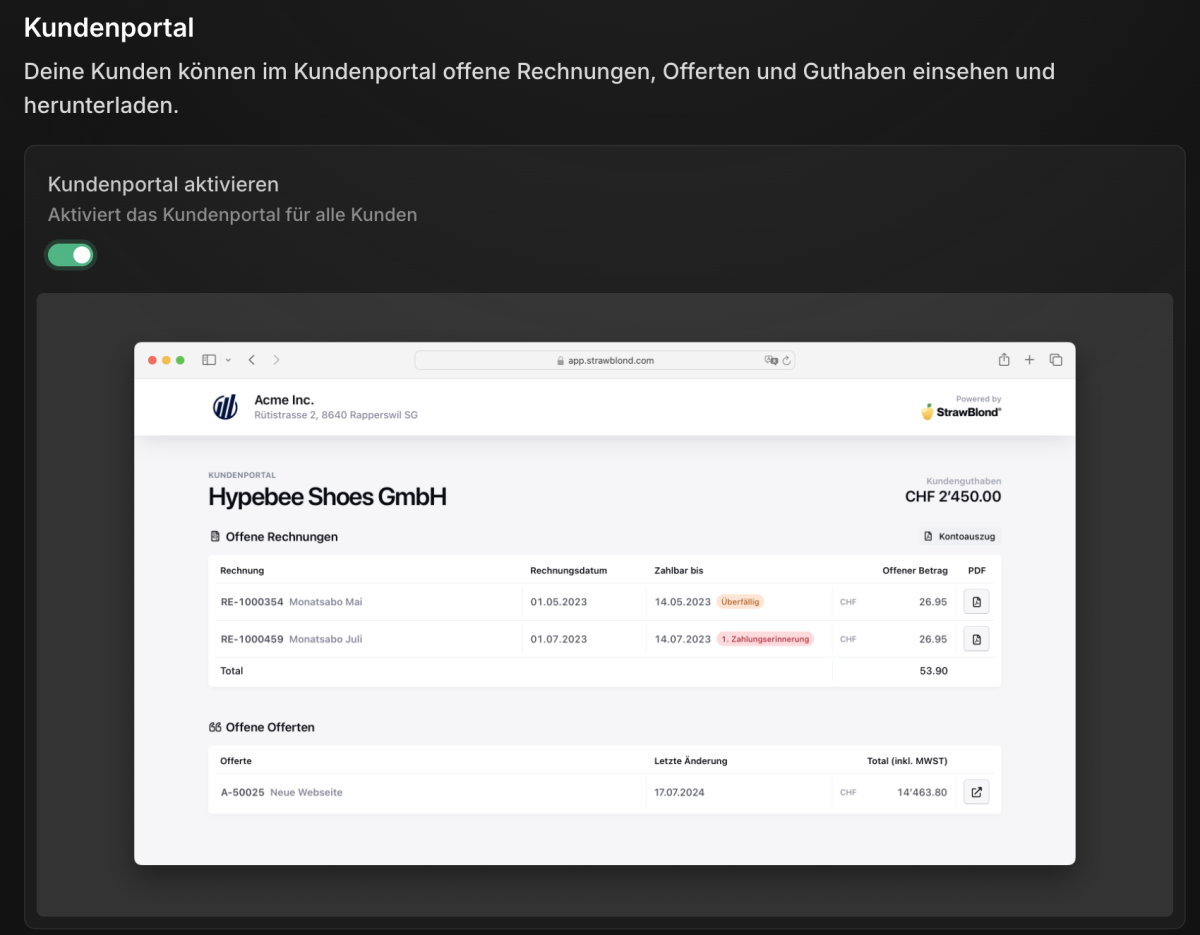Click the red close window dot in preview
Screen dimensions: 1200x935
tap(152, 360)
